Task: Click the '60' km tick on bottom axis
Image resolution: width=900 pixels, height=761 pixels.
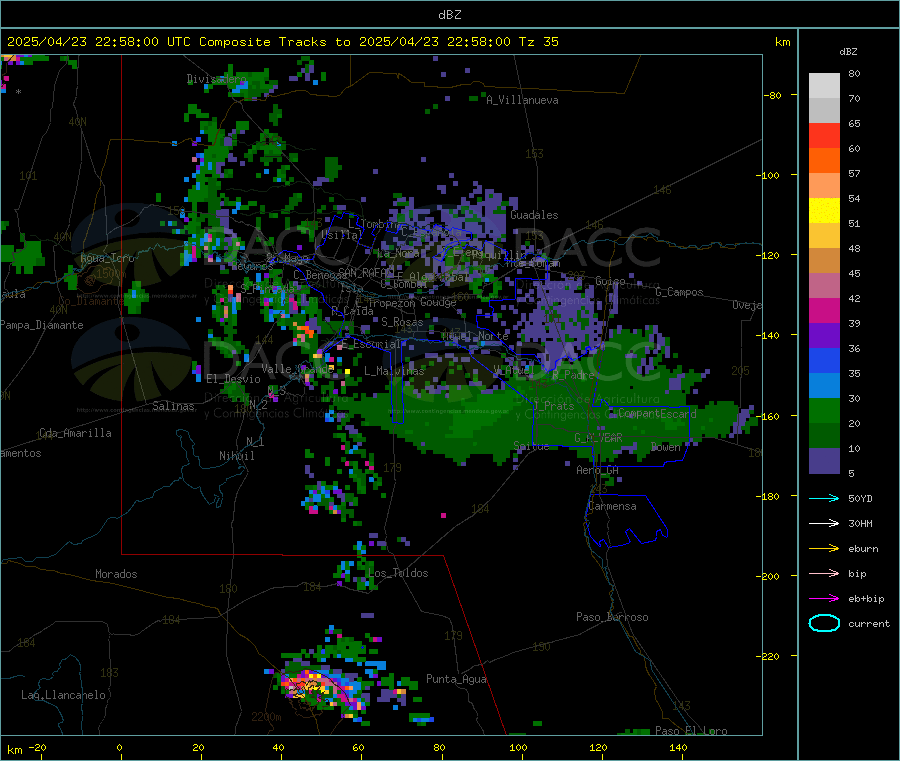Action: (x=358, y=747)
